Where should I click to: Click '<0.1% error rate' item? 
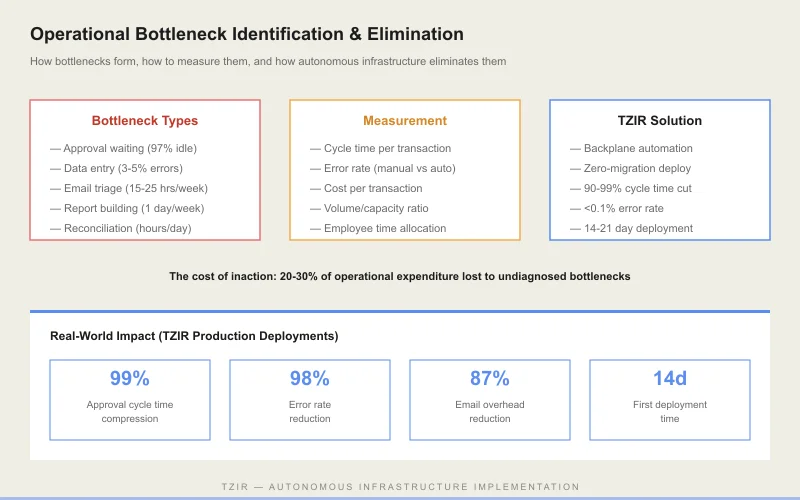[617, 208]
